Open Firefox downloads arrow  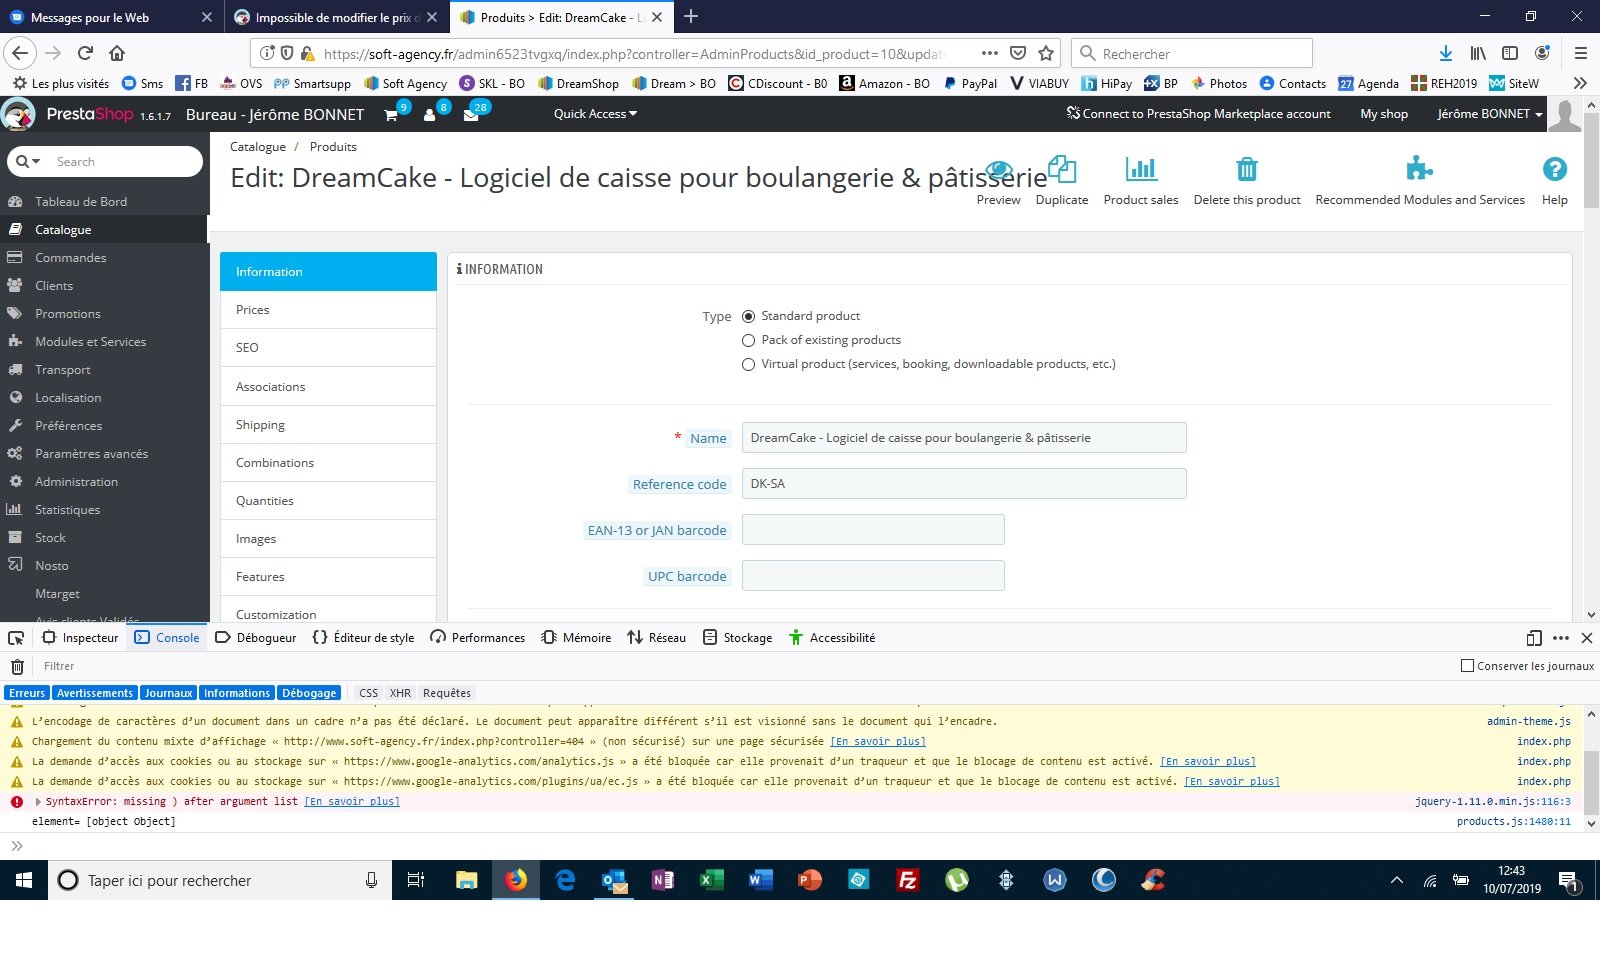tap(1445, 54)
